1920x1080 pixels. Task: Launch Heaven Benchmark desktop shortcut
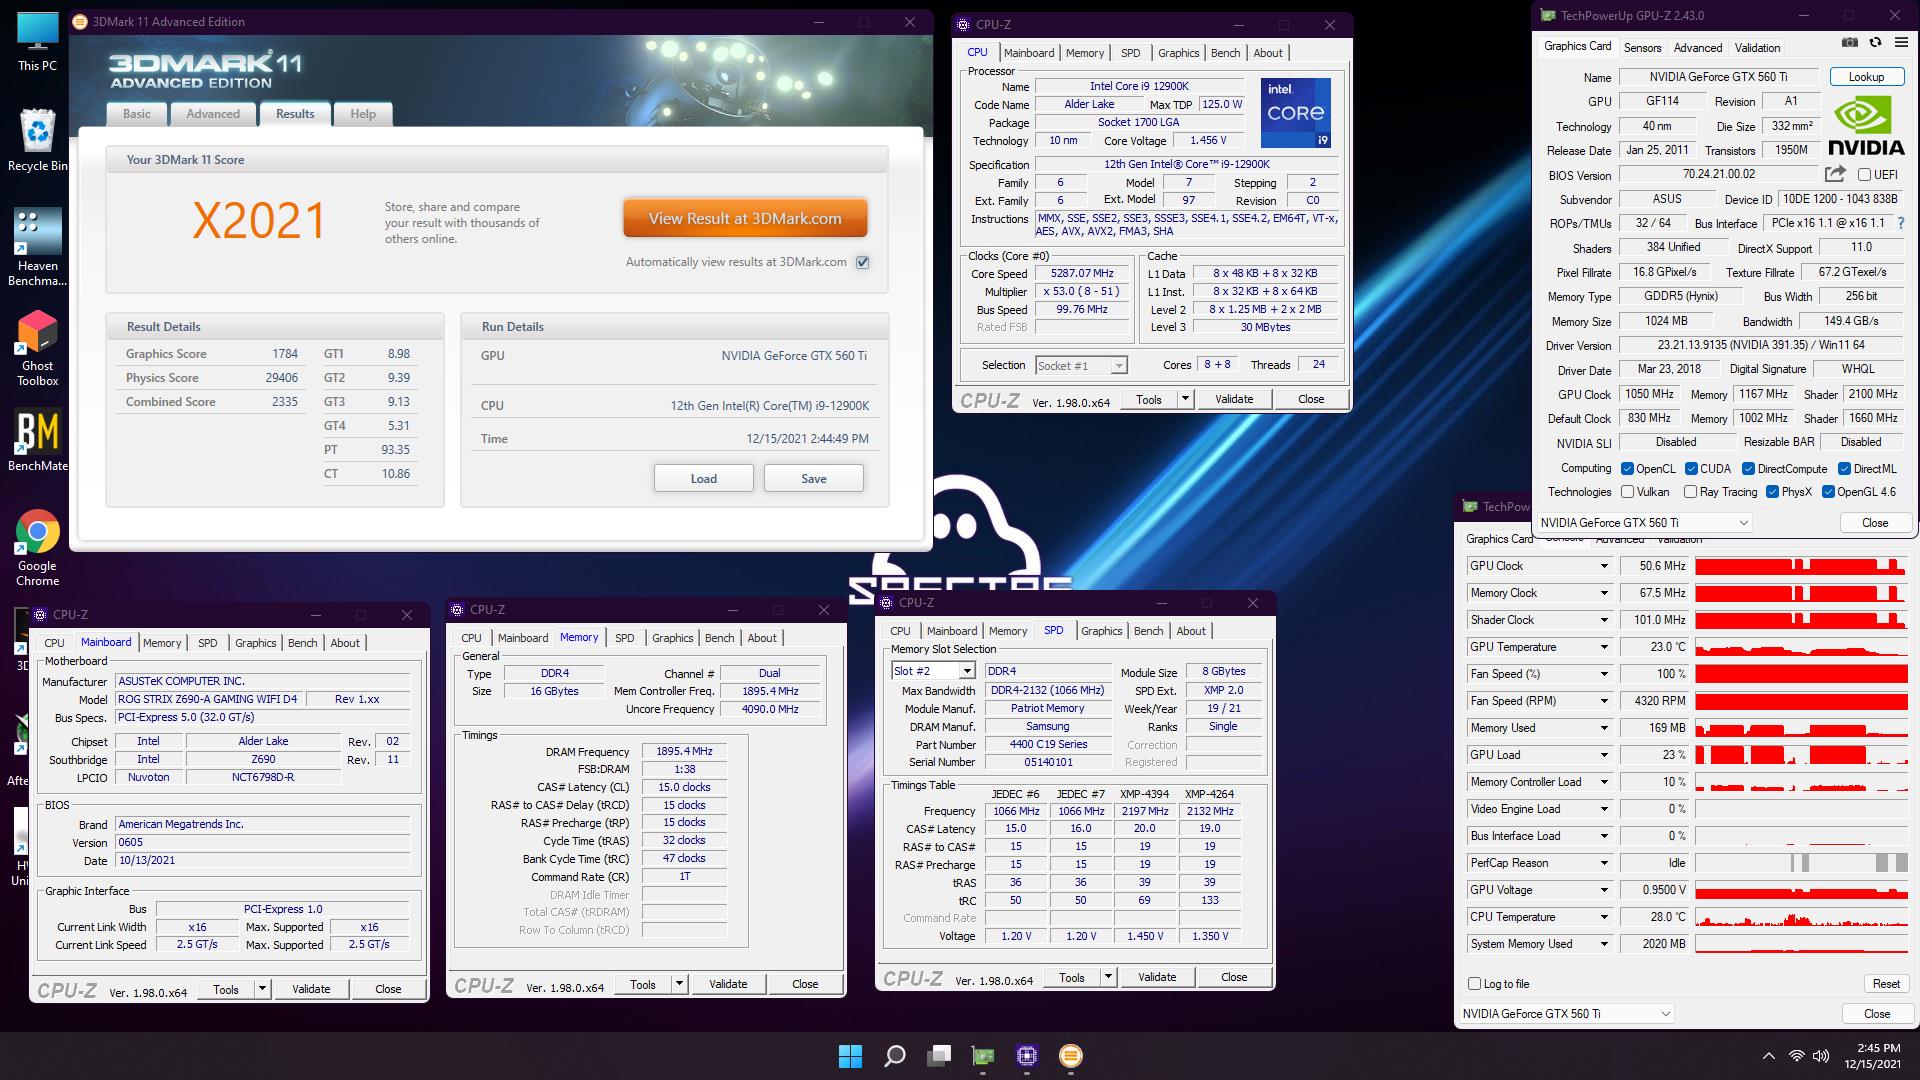37,247
